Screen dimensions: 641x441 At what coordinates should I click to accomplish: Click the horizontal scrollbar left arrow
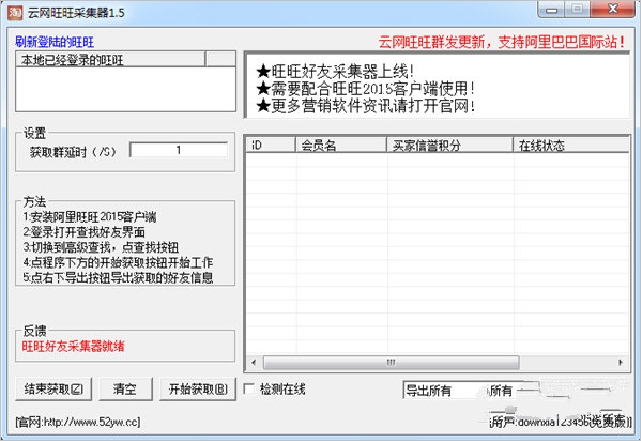click(x=254, y=363)
